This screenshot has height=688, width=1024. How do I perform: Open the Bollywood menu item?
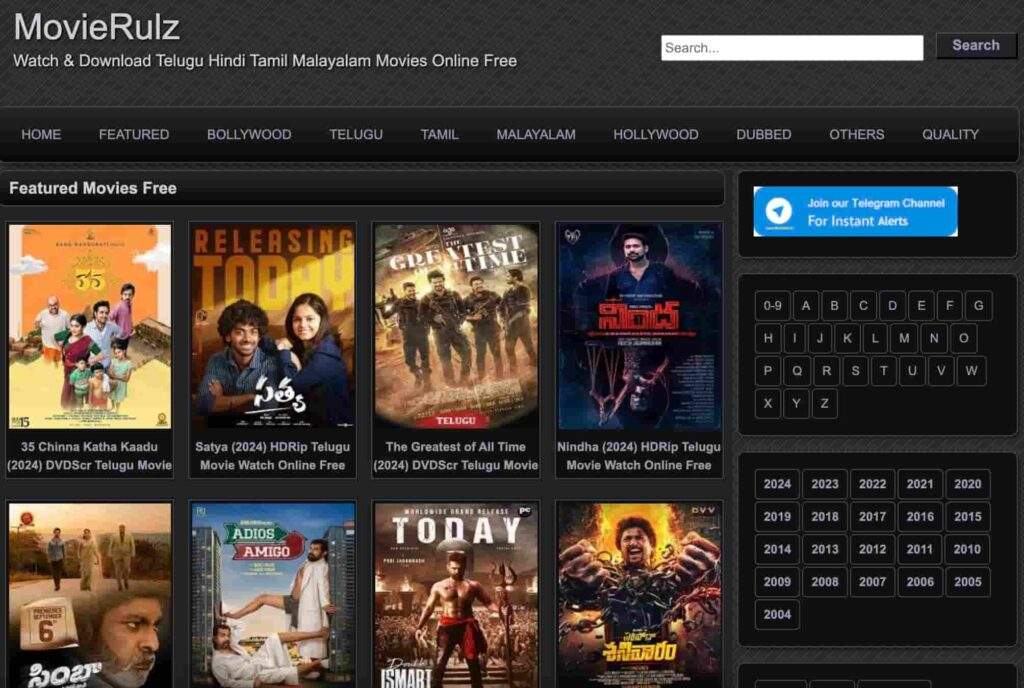(249, 134)
